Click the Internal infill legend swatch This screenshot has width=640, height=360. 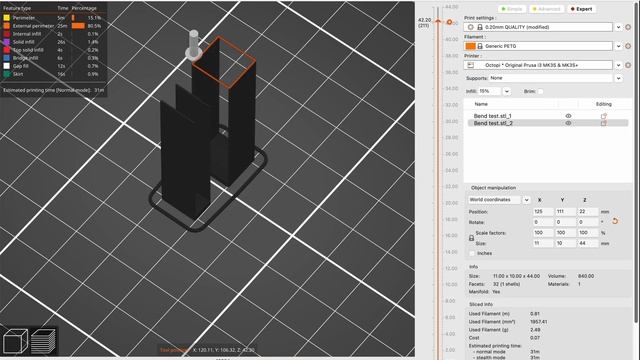[7, 34]
